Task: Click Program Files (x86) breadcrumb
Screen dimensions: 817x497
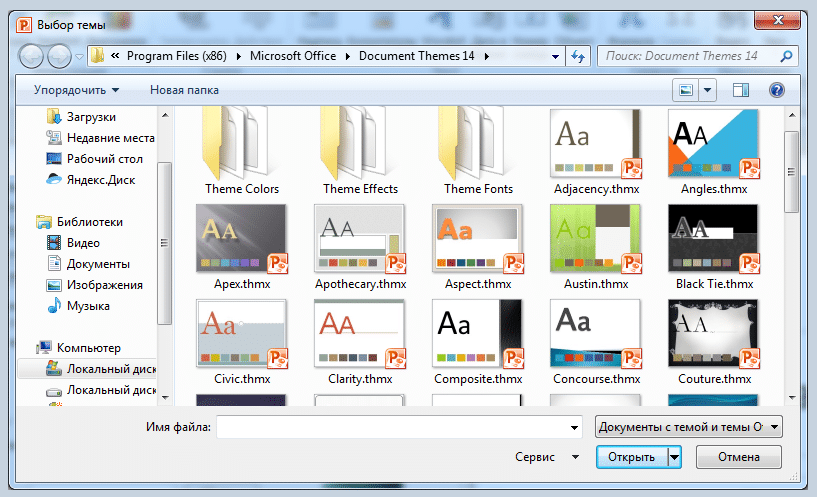Action: [177, 56]
